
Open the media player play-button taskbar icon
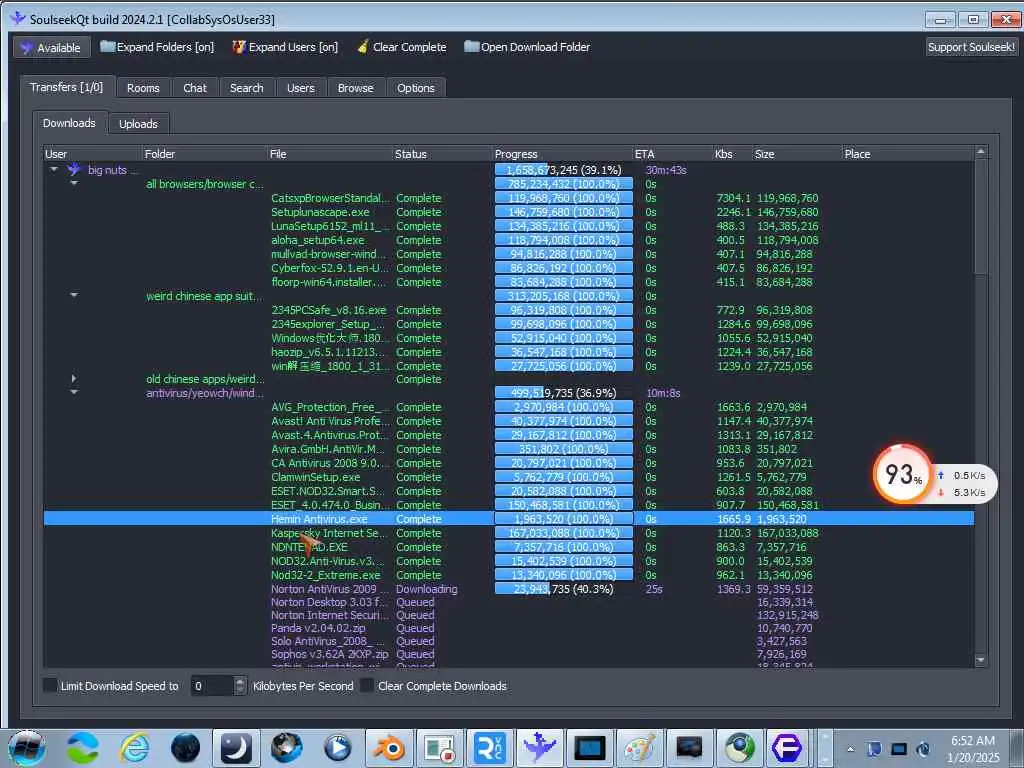coord(338,748)
